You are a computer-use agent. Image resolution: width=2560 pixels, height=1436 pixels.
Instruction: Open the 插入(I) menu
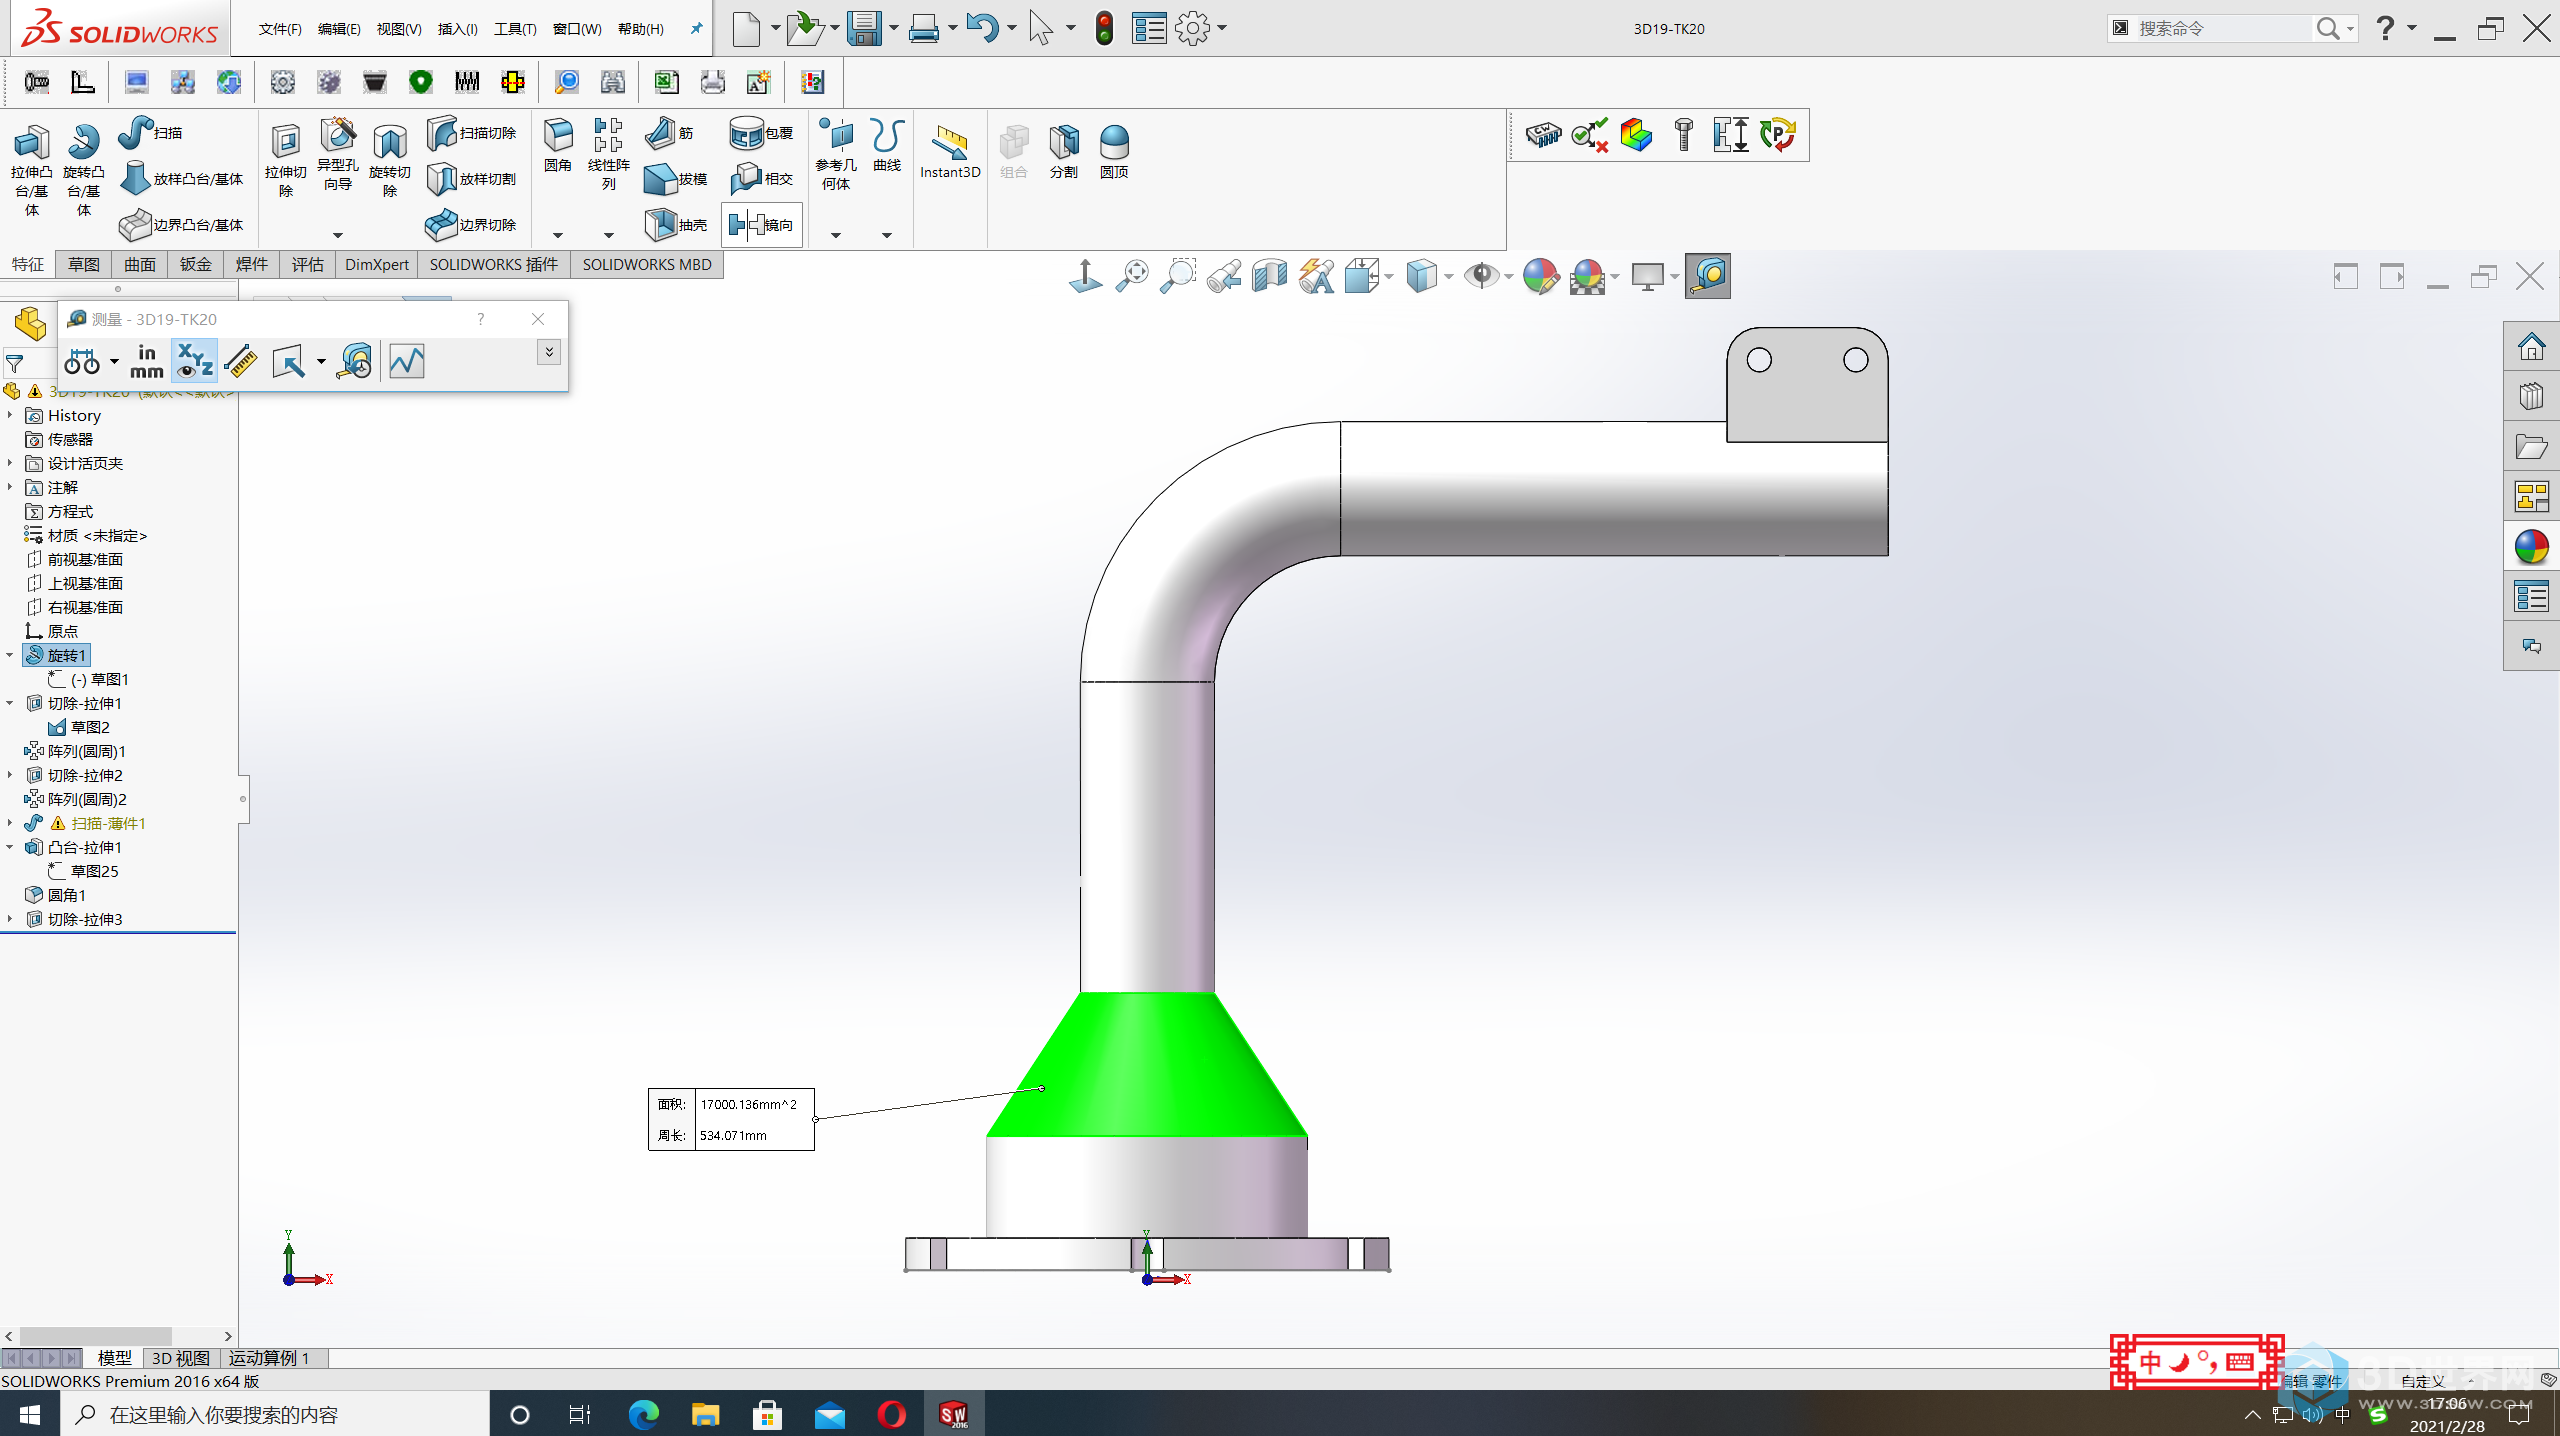(457, 29)
